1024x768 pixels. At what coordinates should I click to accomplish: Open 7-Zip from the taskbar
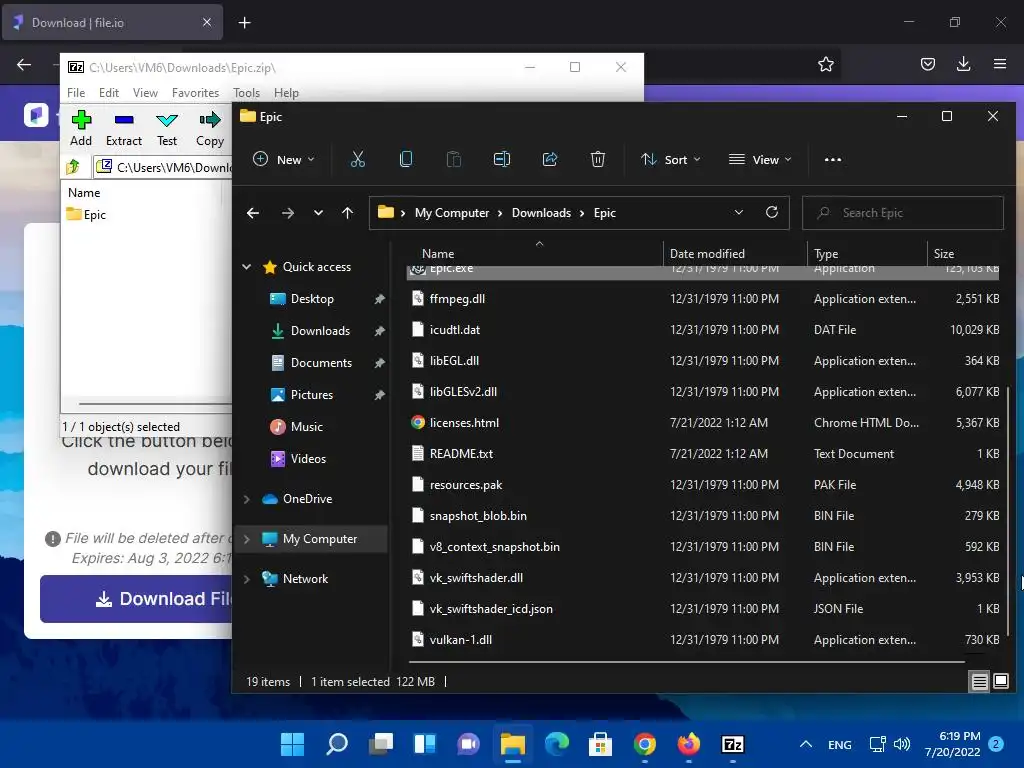coord(733,744)
